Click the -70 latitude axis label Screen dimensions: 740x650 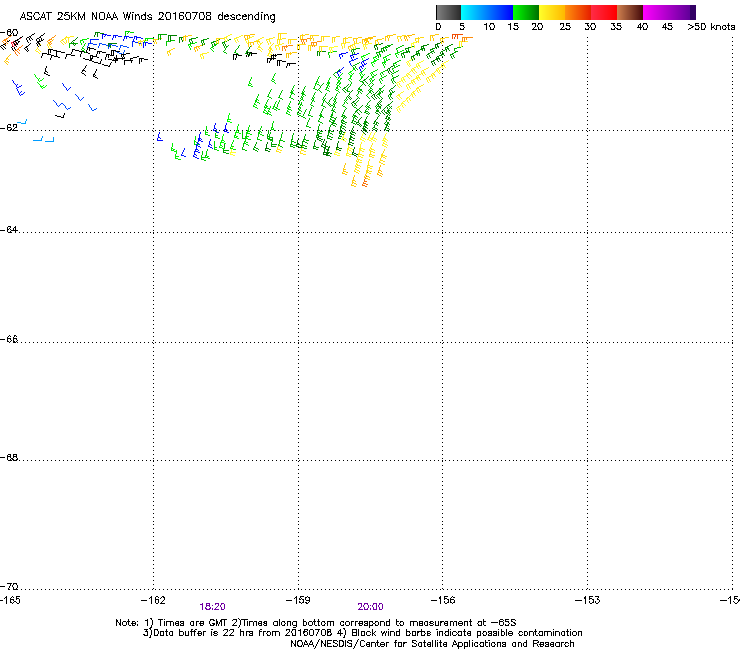(9, 586)
